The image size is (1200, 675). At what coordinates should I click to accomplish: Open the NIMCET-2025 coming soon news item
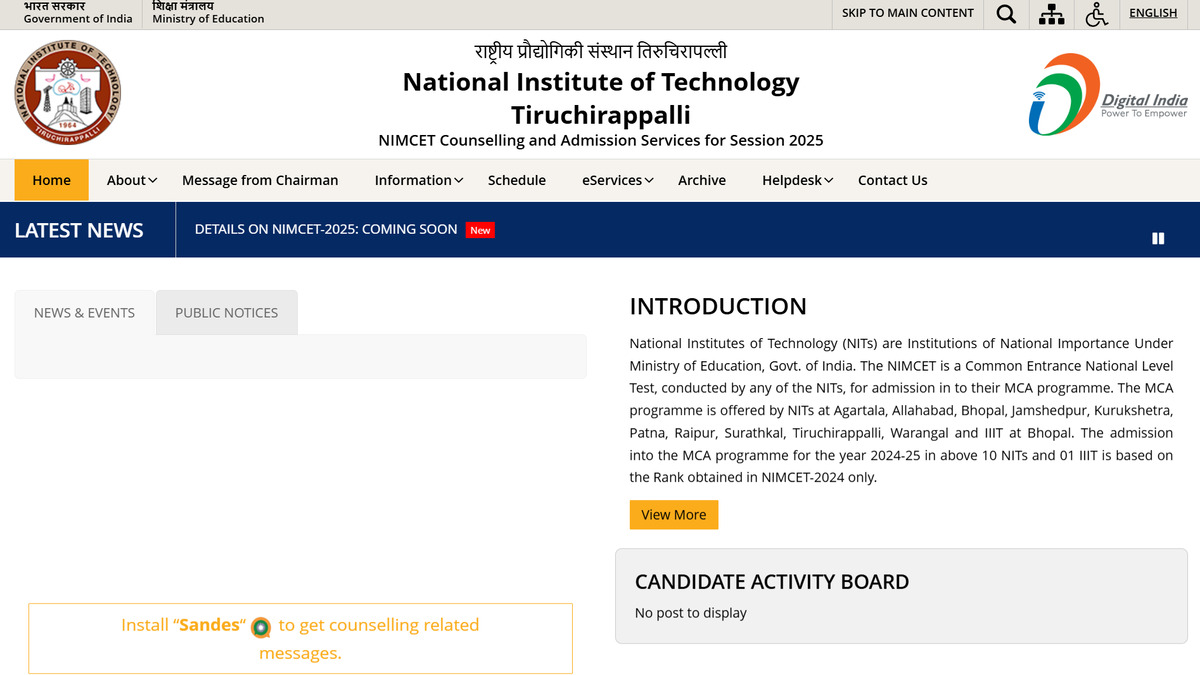326,229
